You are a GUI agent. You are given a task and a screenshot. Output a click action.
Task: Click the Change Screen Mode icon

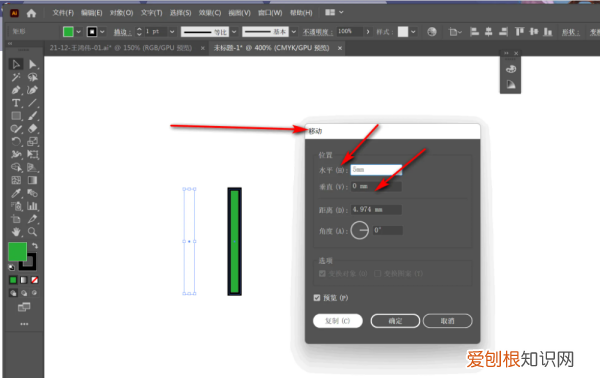[24, 307]
